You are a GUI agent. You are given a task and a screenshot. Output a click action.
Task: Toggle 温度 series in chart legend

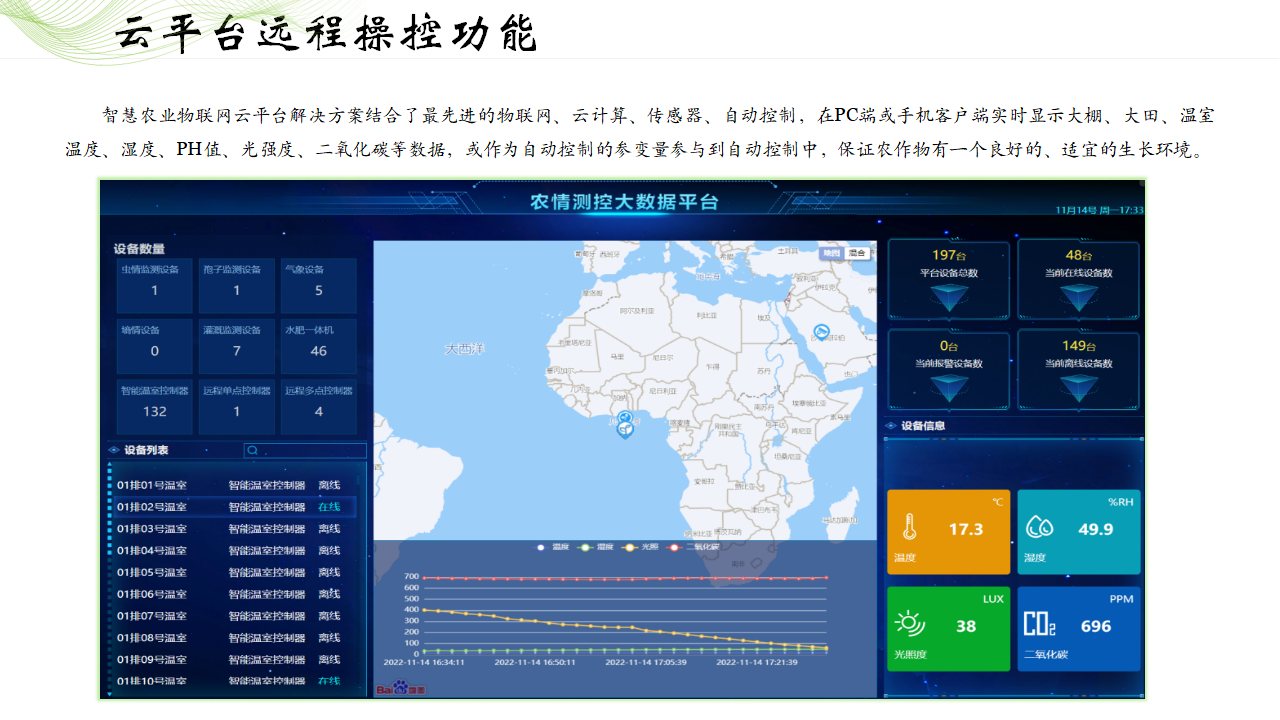[x=553, y=548]
